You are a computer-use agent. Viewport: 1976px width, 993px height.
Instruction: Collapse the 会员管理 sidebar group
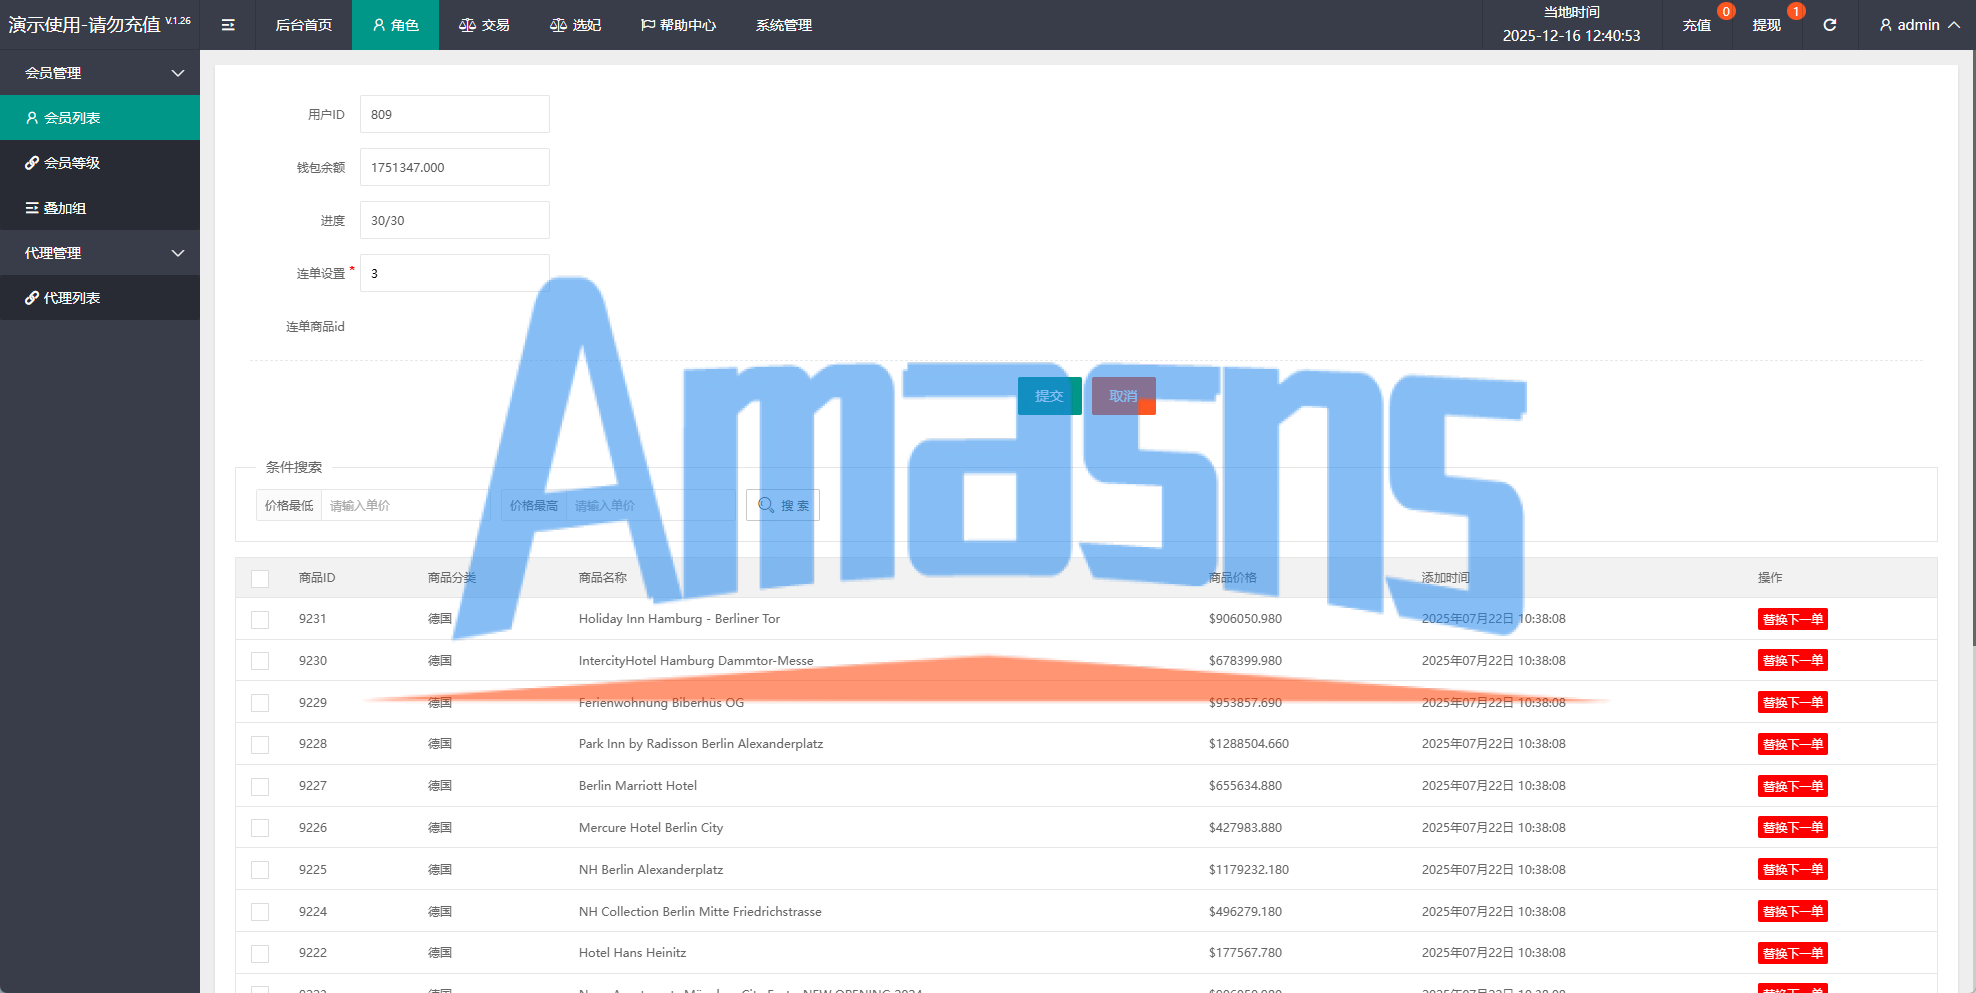(100, 73)
